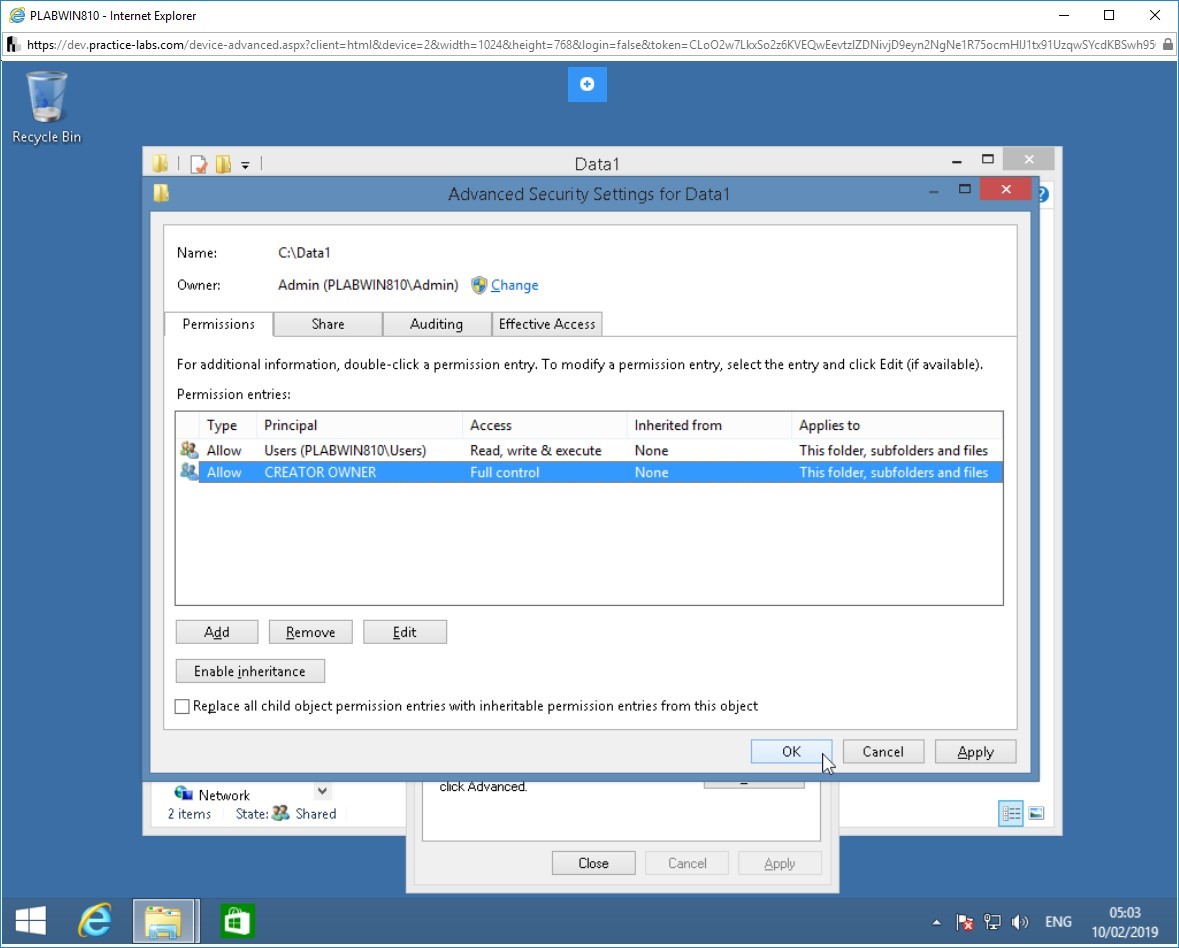Screen dimensions: 1179x948
Task: Click the New Folder icon in Data1 toolbar
Action: [223, 164]
